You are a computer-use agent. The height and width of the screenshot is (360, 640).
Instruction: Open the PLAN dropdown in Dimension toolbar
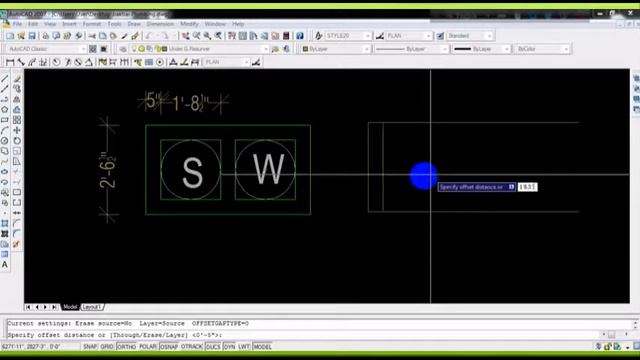tap(227, 62)
